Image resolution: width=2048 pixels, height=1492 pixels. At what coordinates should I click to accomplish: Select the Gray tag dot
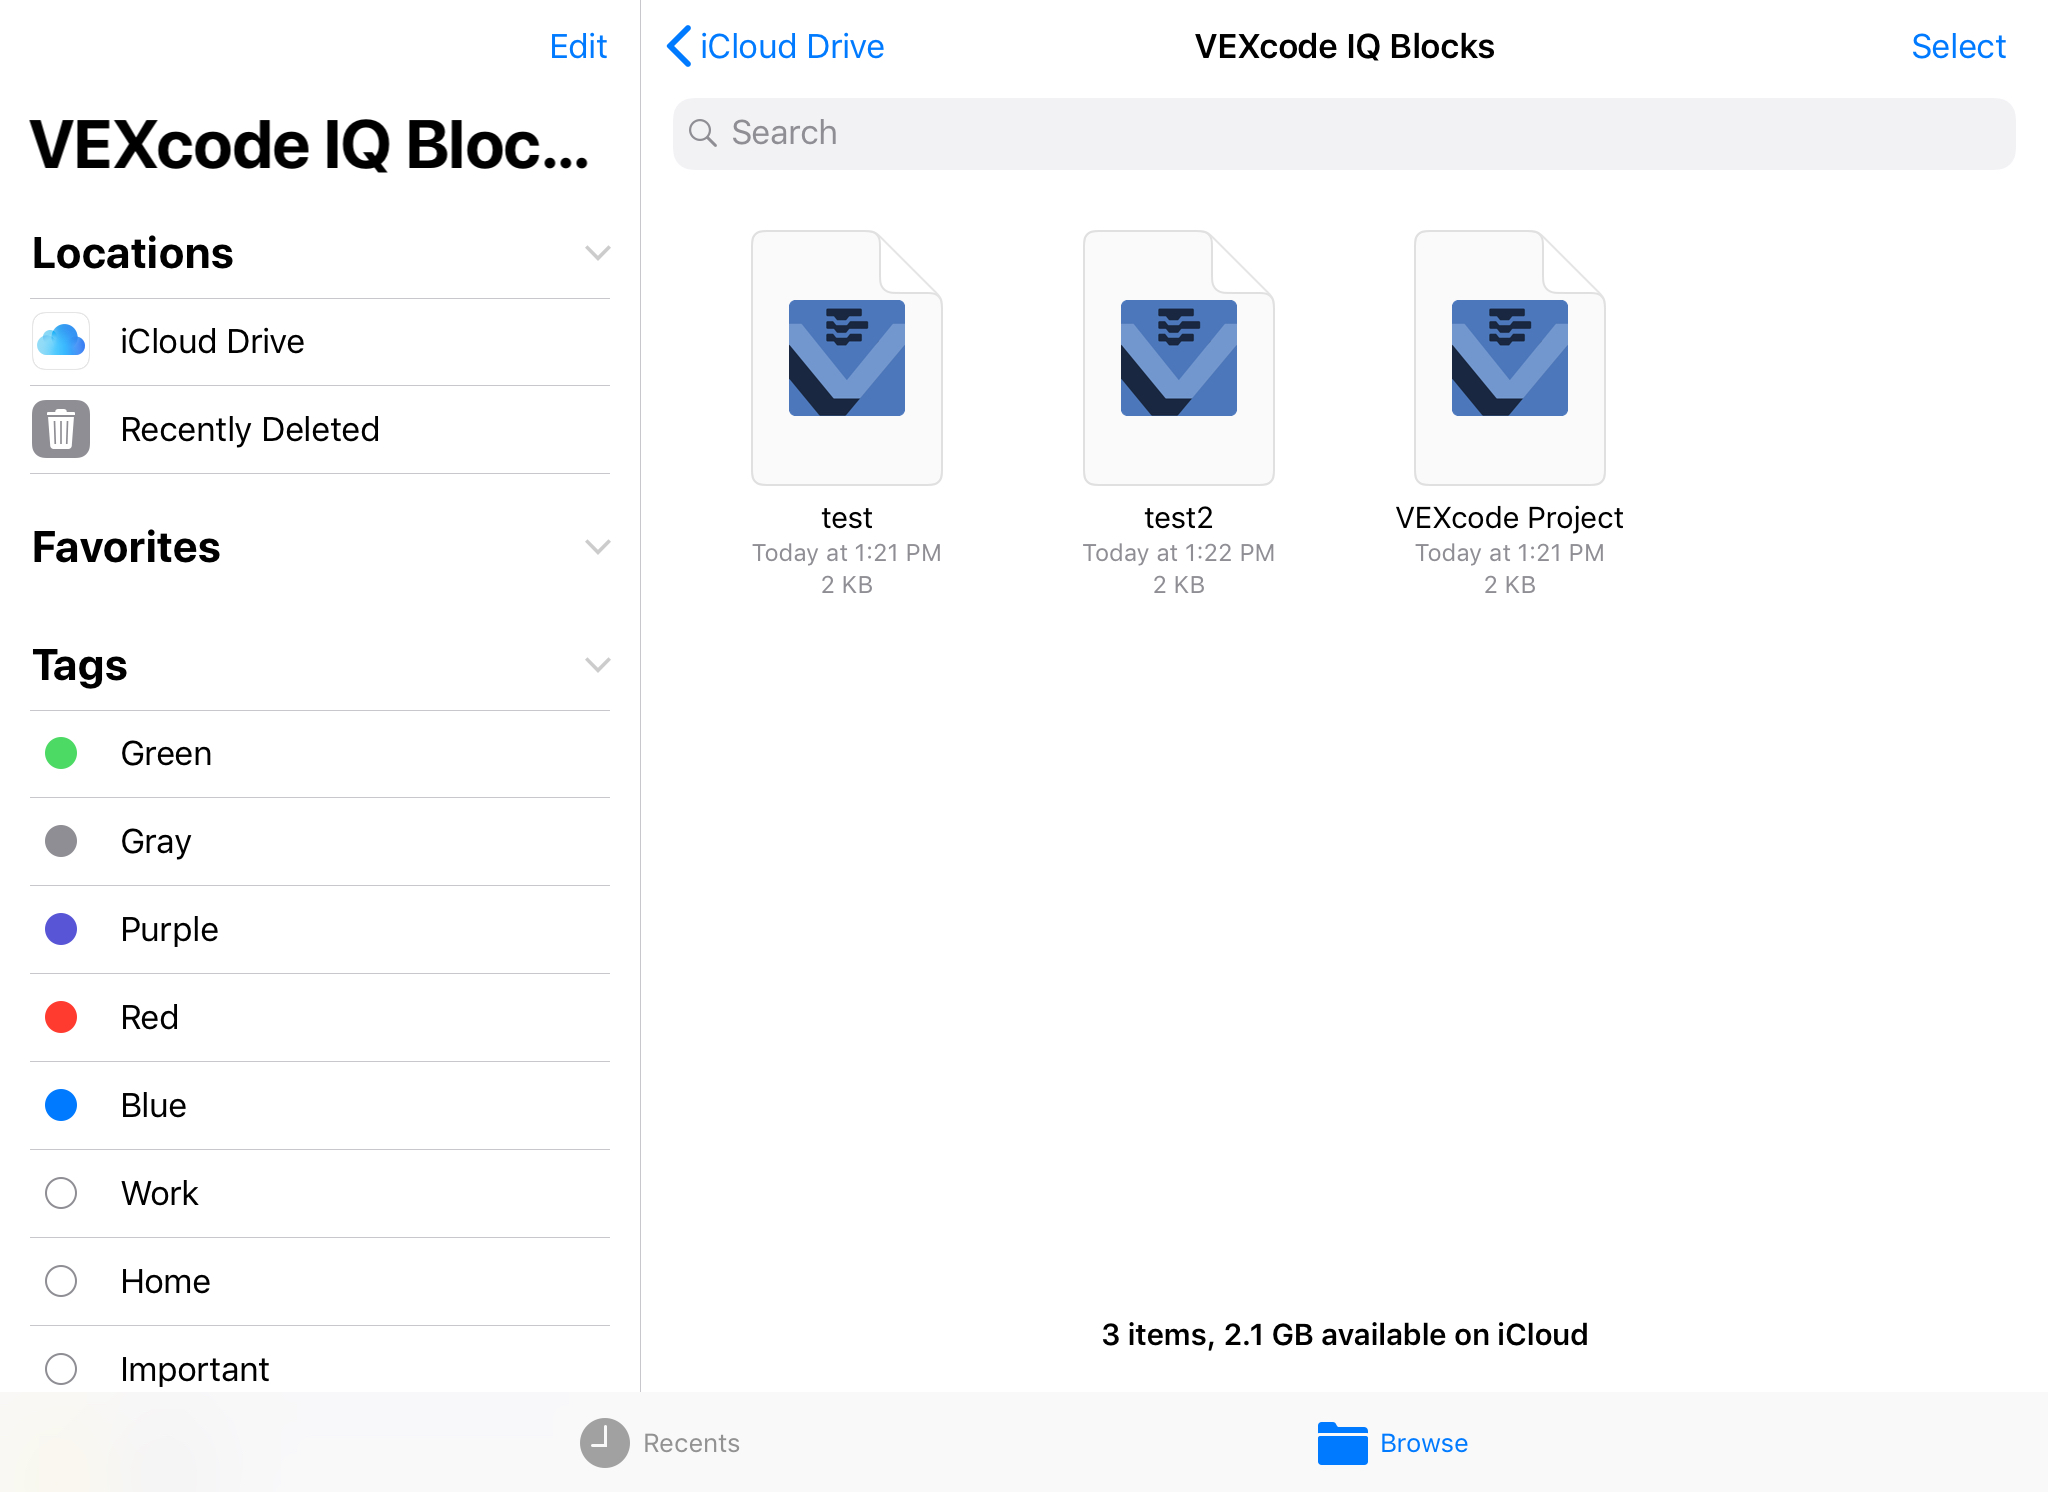pyautogui.click(x=61, y=841)
